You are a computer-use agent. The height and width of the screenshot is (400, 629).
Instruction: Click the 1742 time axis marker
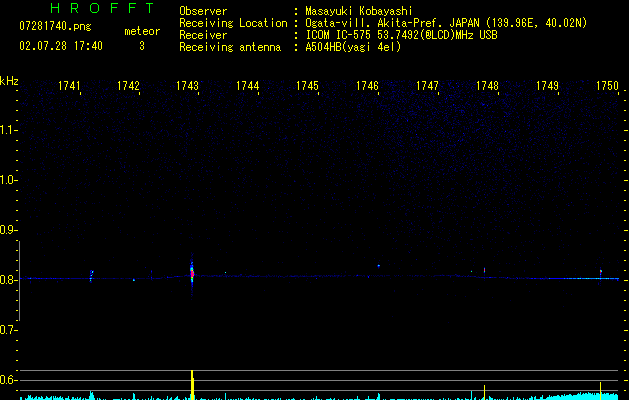pyautogui.click(x=128, y=86)
